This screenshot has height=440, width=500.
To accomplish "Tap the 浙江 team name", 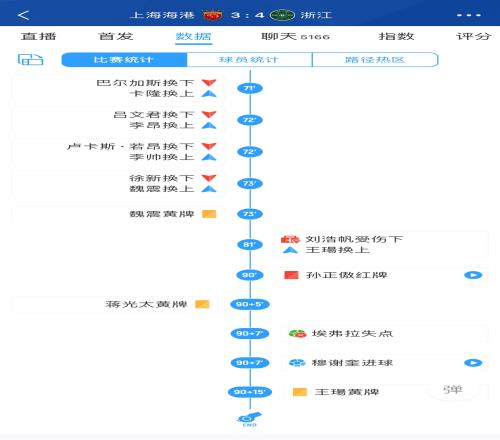I will (x=316, y=15).
